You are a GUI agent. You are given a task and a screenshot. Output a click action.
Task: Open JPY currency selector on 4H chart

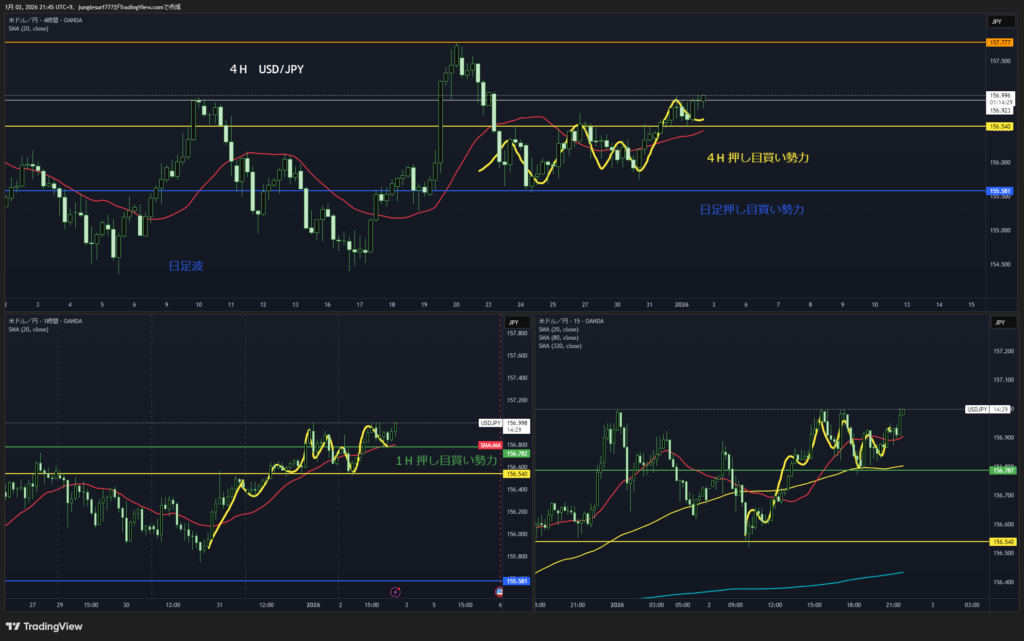pyautogui.click(x=996, y=21)
